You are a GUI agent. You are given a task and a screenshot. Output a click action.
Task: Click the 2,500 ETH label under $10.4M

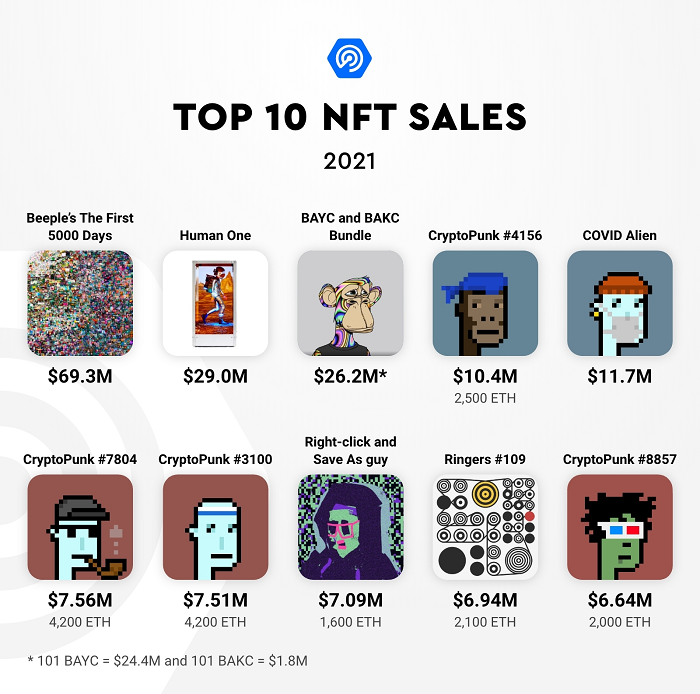[x=485, y=398]
